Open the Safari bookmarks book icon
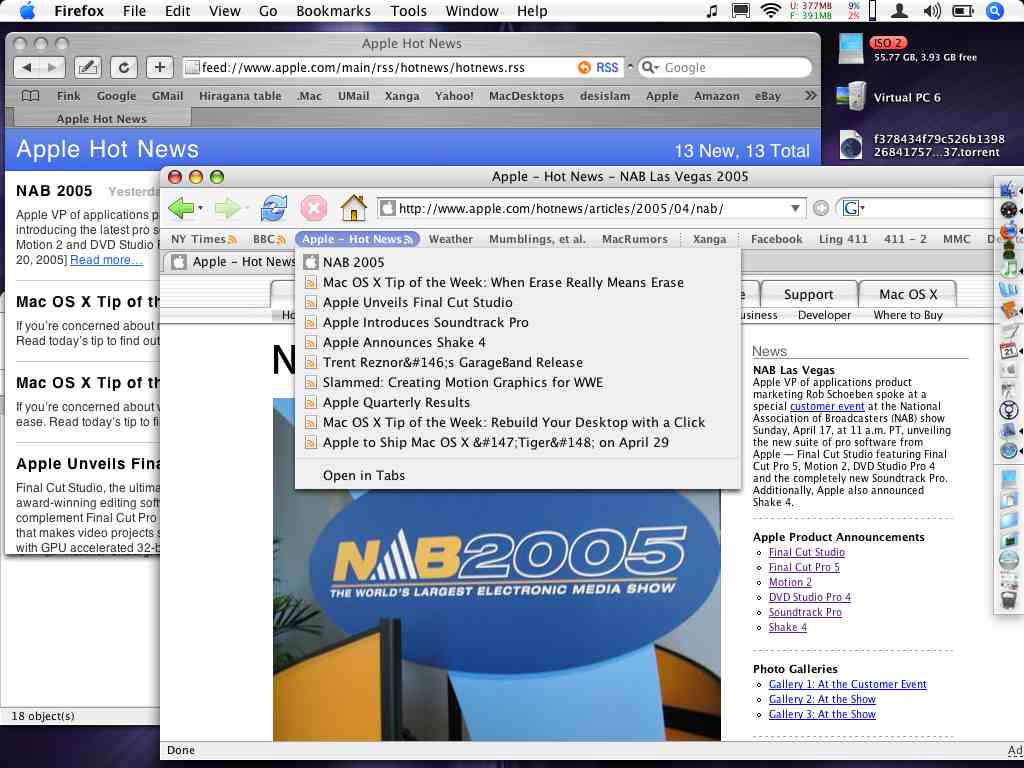 [x=30, y=96]
